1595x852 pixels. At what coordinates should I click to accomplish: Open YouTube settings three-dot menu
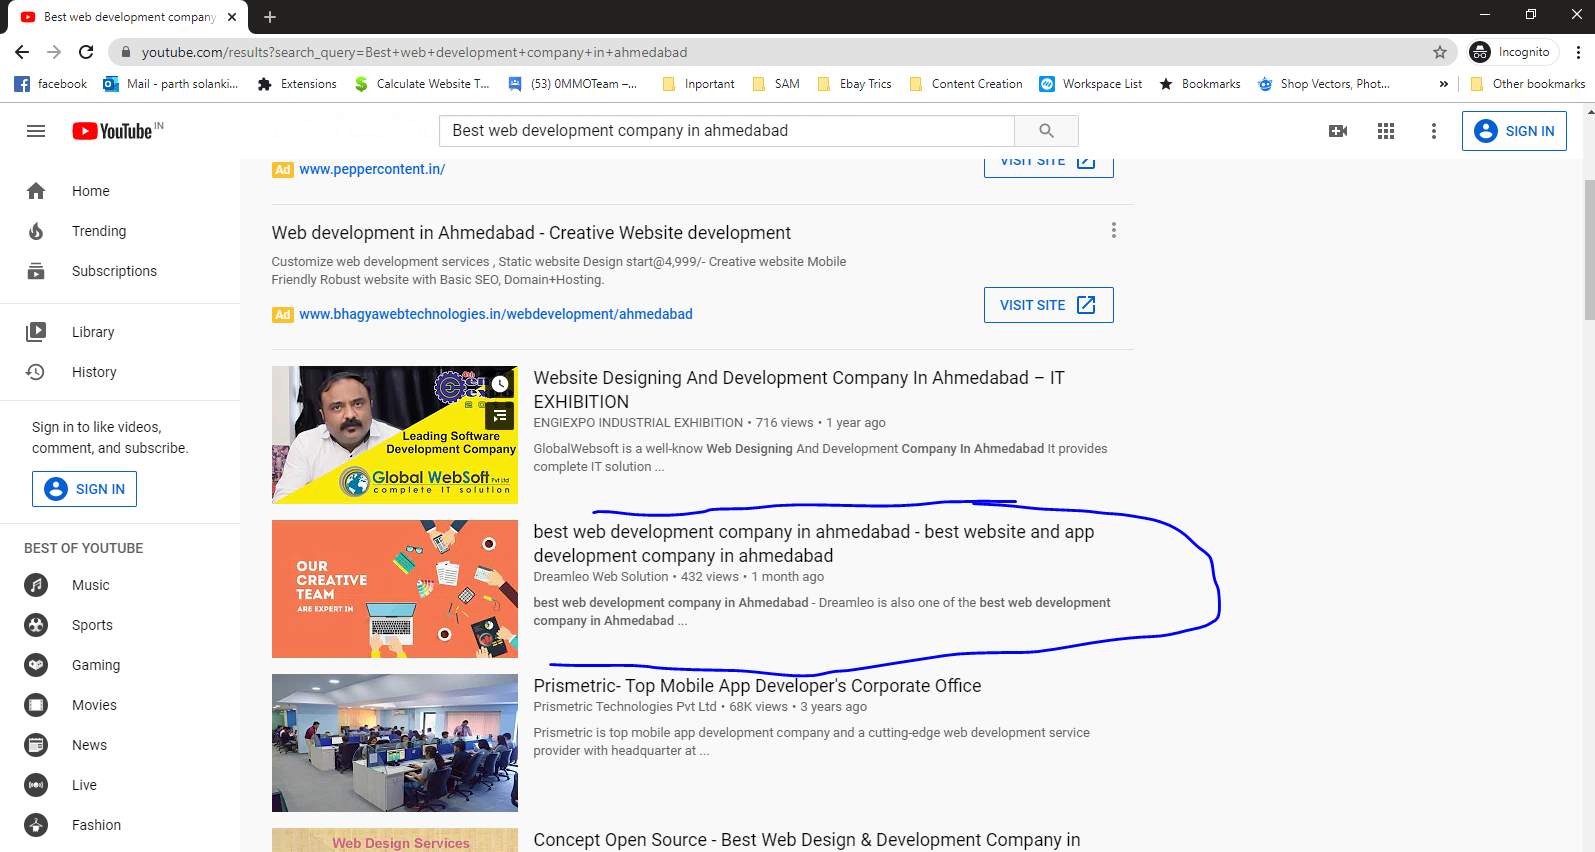(1433, 131)
